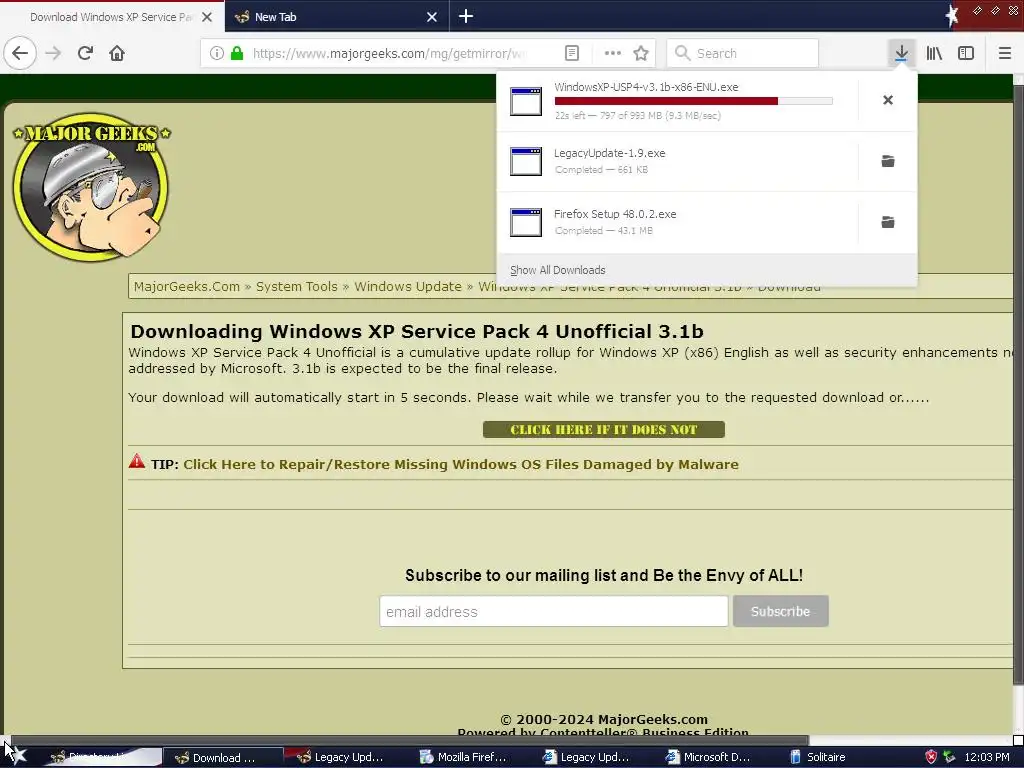Switch to Mozilla Firefox taskbar item
1024x768 pixels.
[465, 758]
